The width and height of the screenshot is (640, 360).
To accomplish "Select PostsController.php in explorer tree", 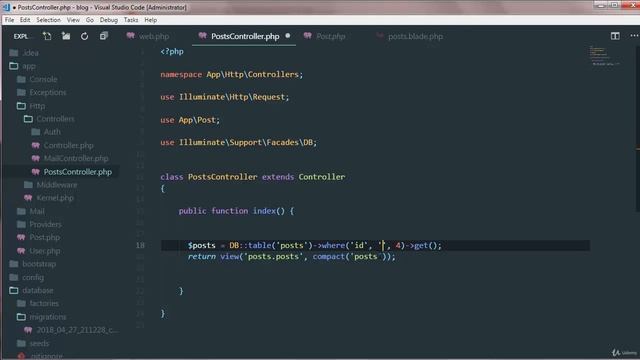I will 78,172.
